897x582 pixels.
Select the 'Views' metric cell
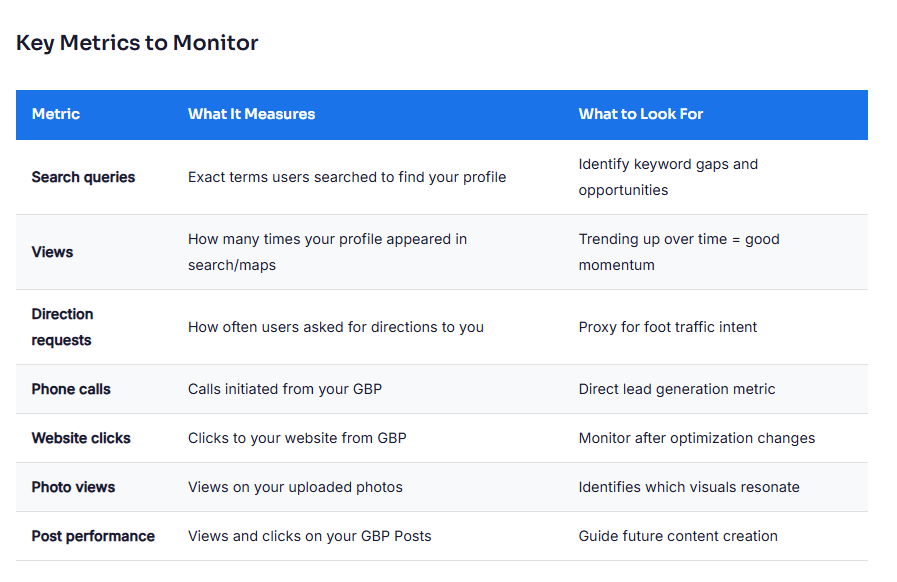click(52, 252)
